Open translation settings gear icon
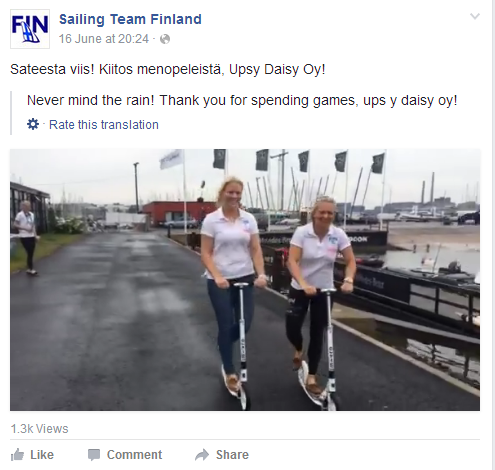 coord(33,124)
